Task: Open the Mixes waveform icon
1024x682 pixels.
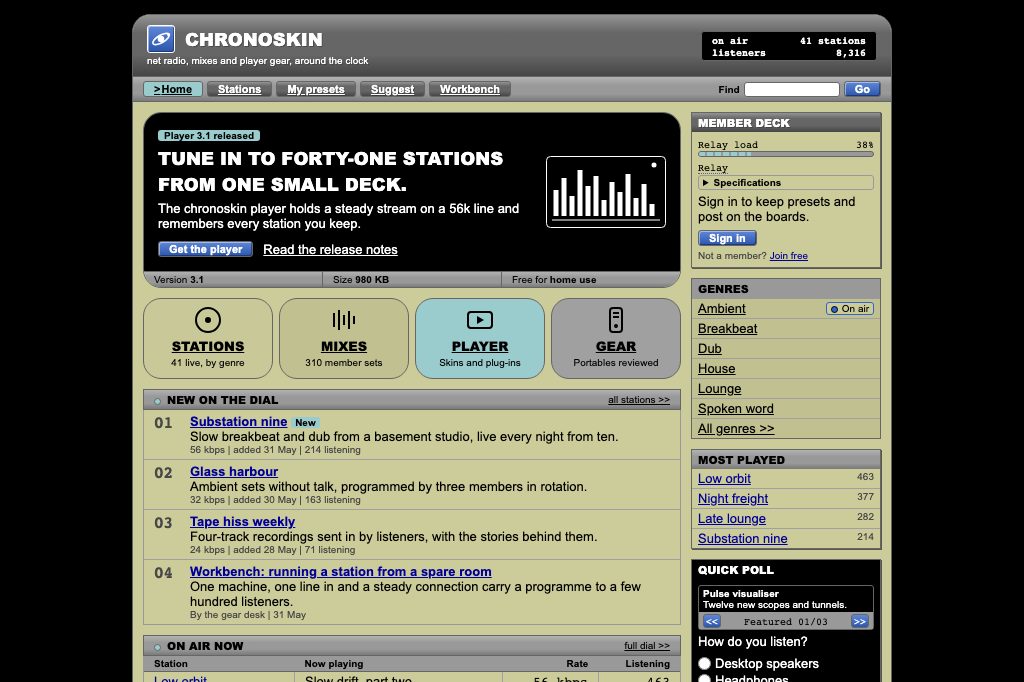Action: 344,319
